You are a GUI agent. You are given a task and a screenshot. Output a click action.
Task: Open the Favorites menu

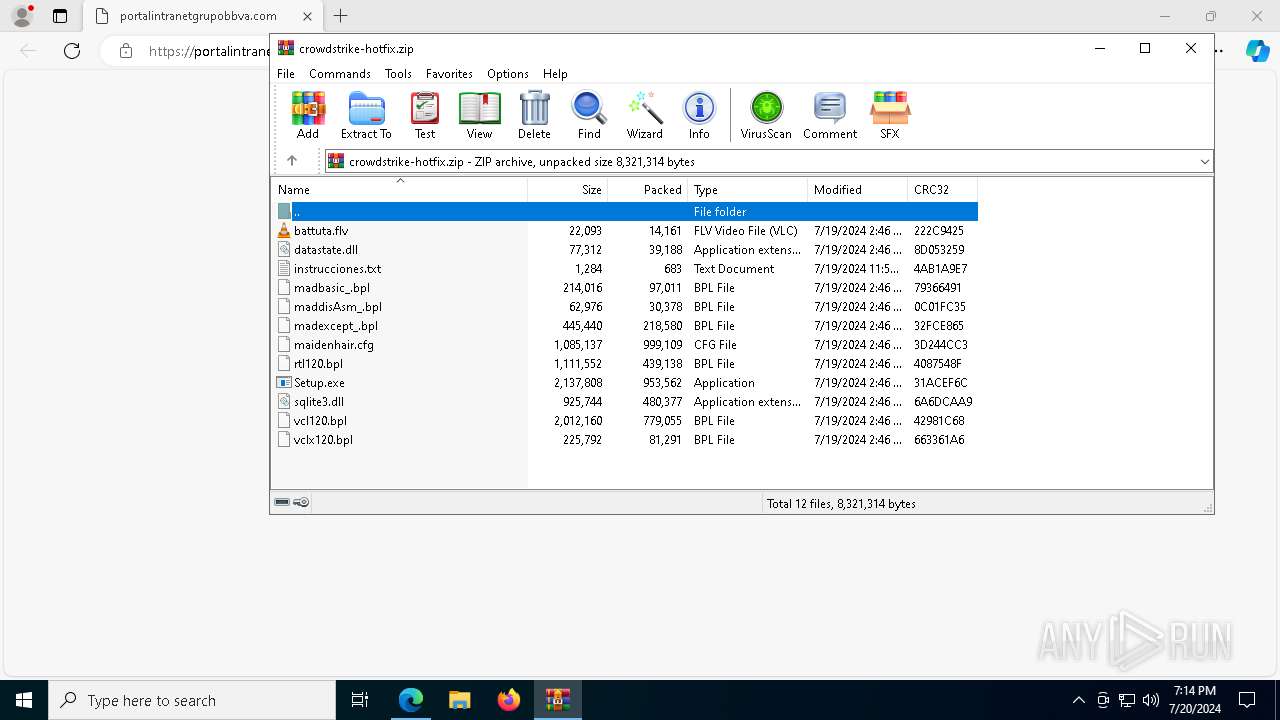tap(449, 74)
